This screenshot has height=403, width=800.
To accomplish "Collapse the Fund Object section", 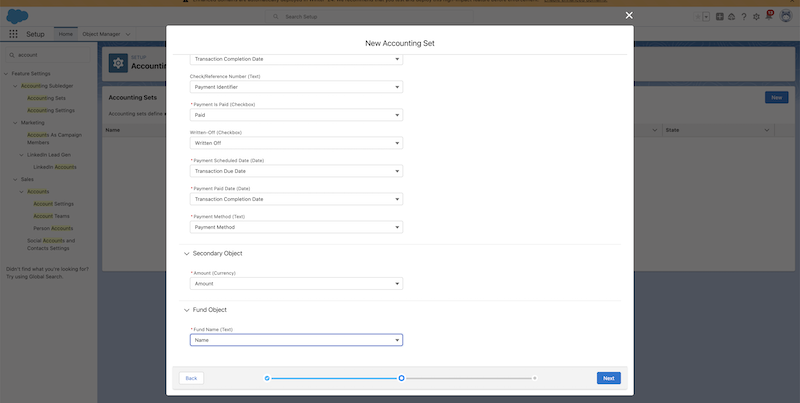I will tap(187, 310).
